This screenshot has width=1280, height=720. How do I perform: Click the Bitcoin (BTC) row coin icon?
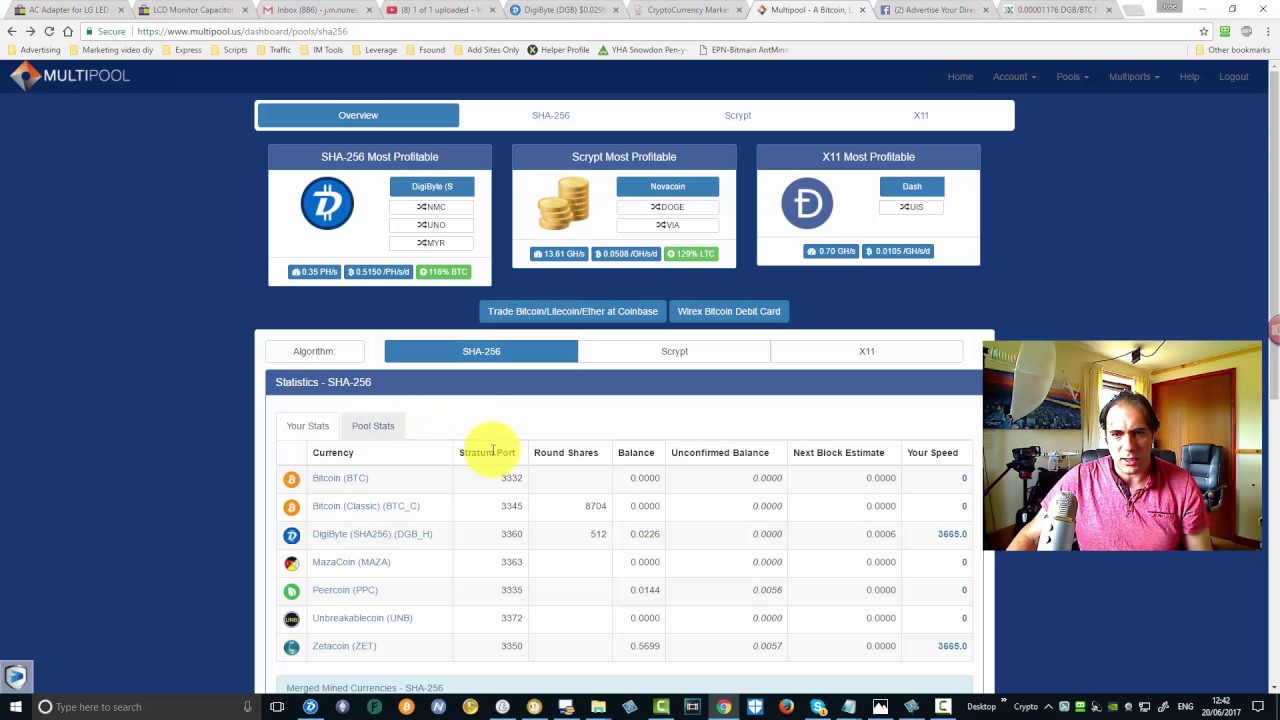291,479
